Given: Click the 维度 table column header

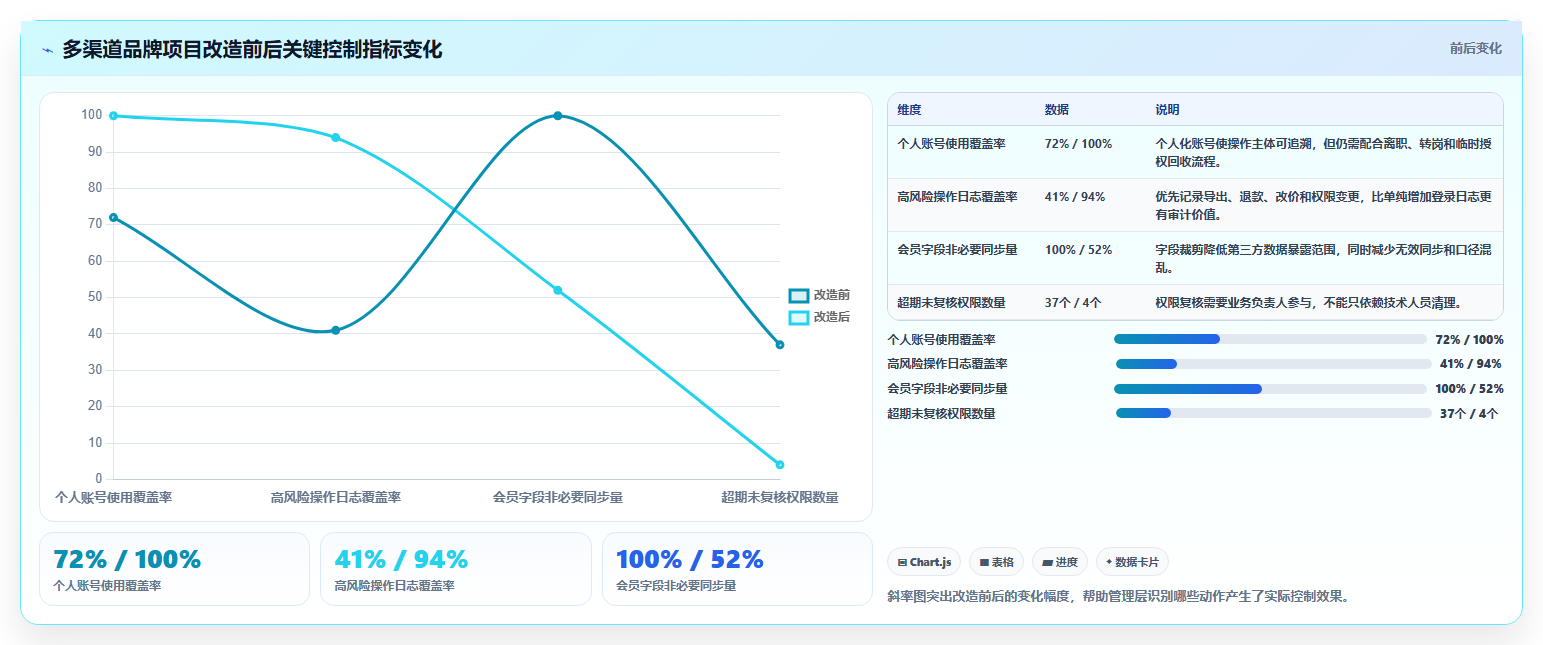Looking at the screenshot, I should tap(909, 110).
